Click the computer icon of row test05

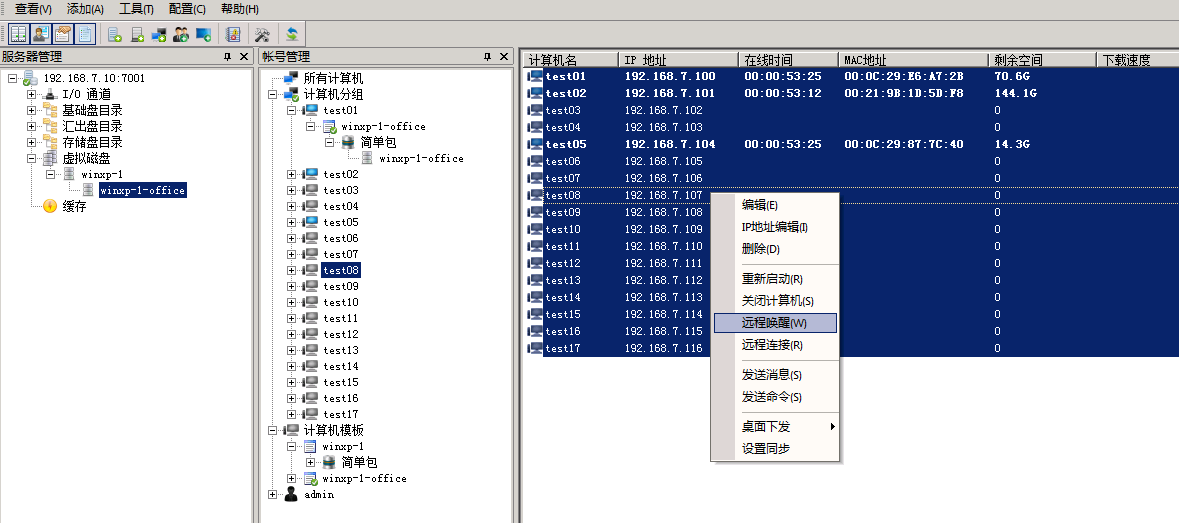coord(535,144)
